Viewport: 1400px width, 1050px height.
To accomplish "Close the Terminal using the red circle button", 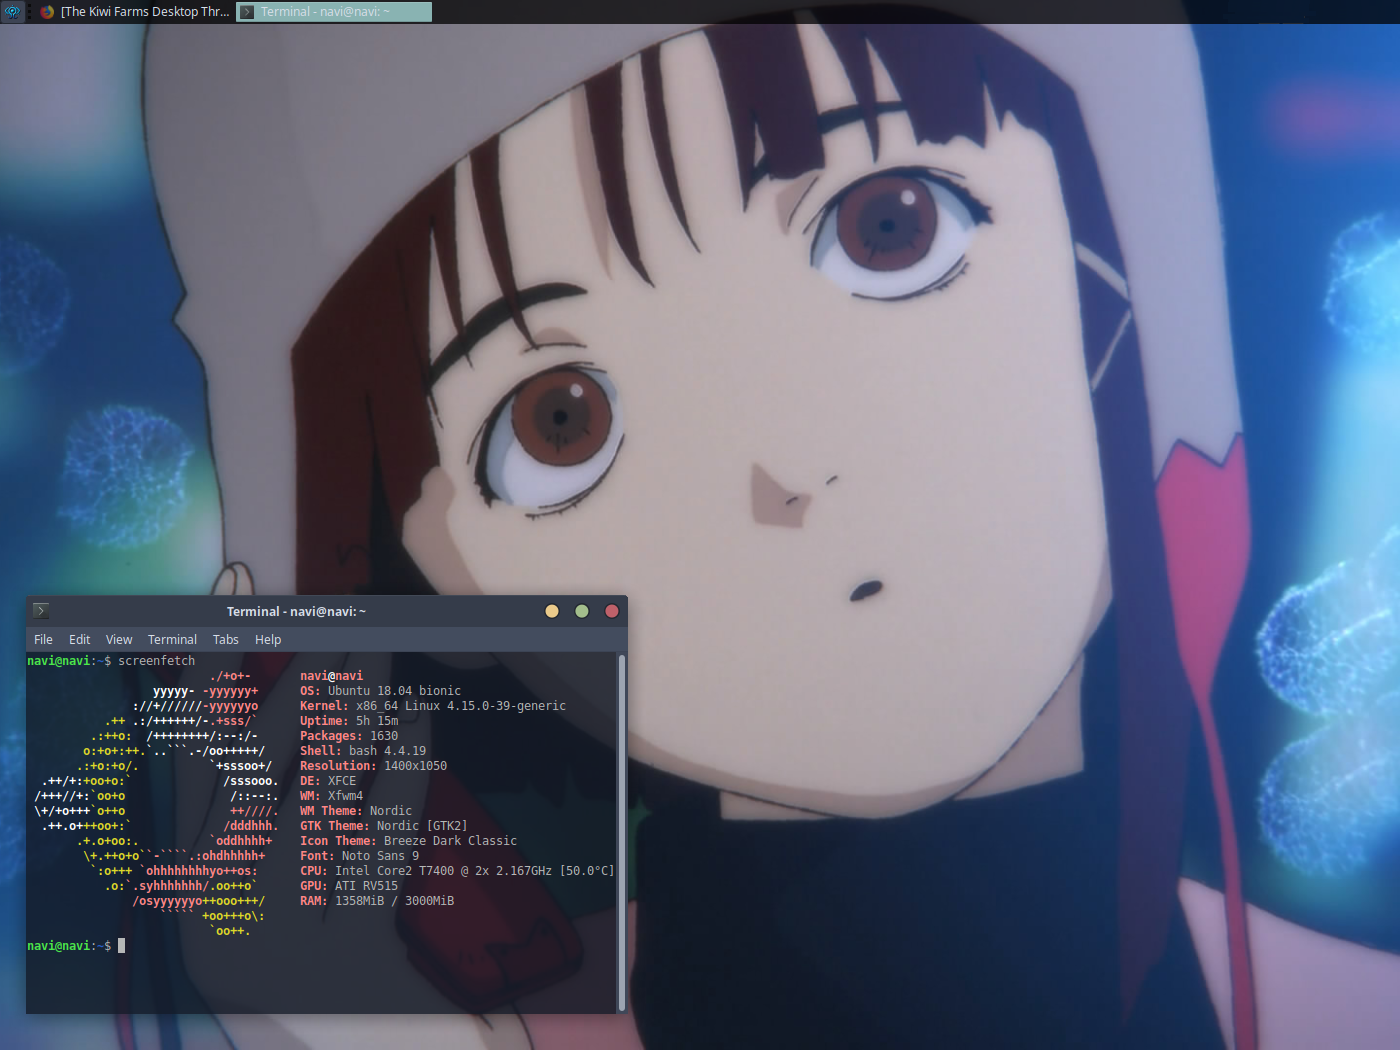I will (612, 611).
